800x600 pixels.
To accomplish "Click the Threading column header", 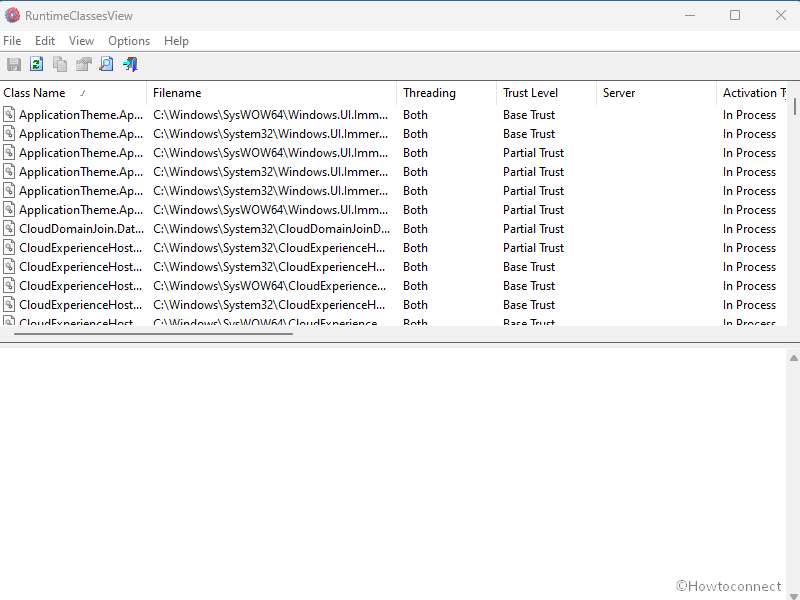I will [429, 93].
